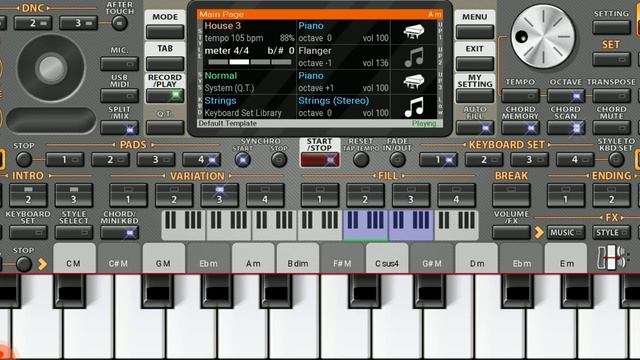
Task: Click Start/Stop playback button
Action: click(320, 160)
